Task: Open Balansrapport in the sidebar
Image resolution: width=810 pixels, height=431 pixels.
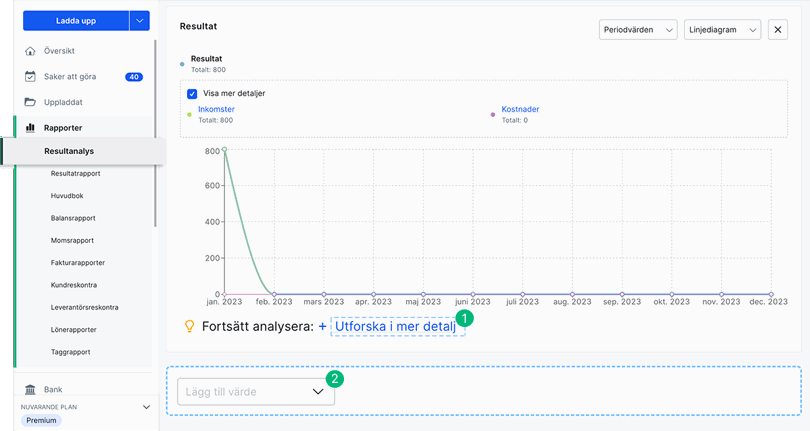Action: point(72,217)
